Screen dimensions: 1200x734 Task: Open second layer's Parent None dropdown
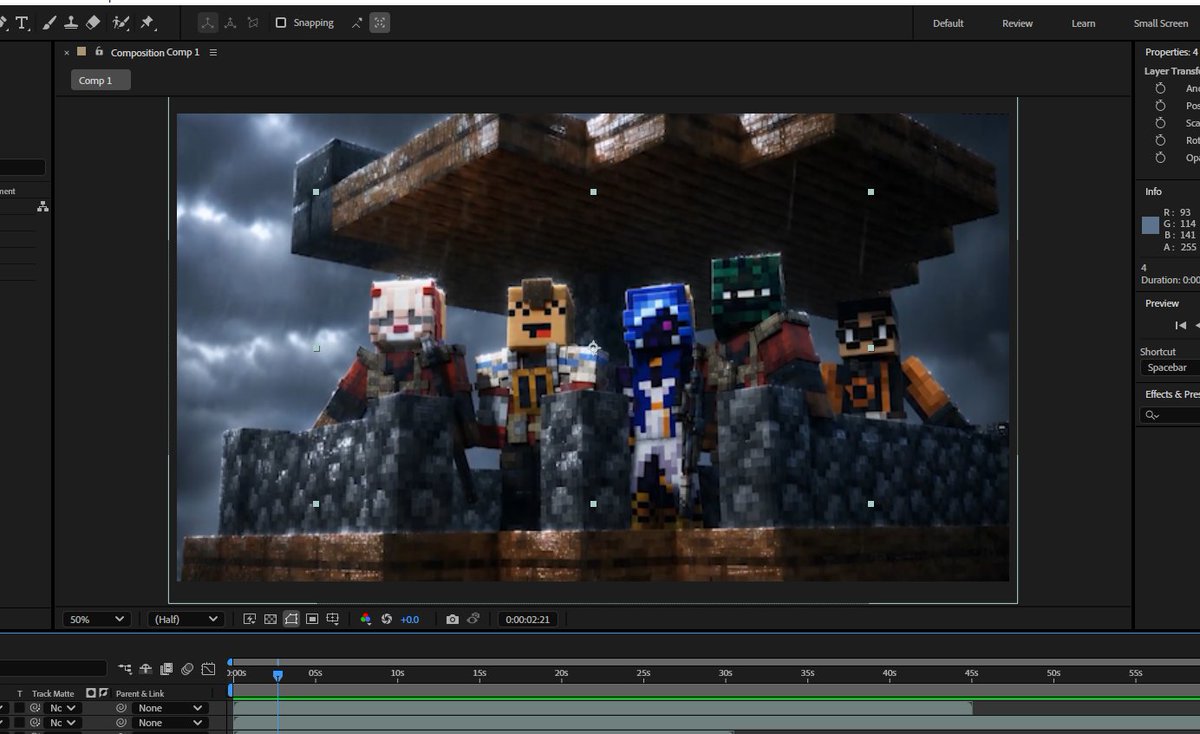(170, 722)
